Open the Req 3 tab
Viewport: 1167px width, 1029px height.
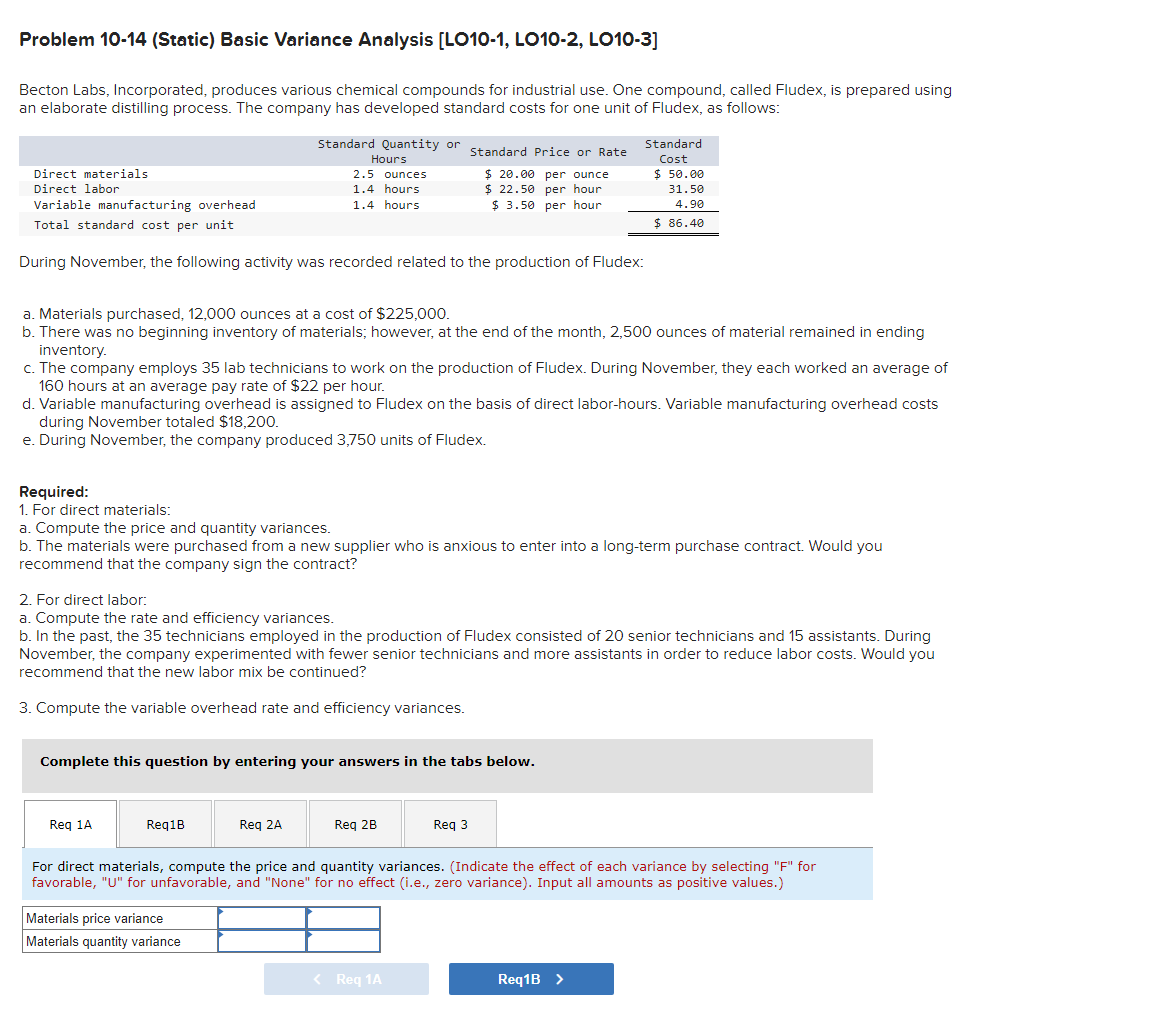(450, 823)
